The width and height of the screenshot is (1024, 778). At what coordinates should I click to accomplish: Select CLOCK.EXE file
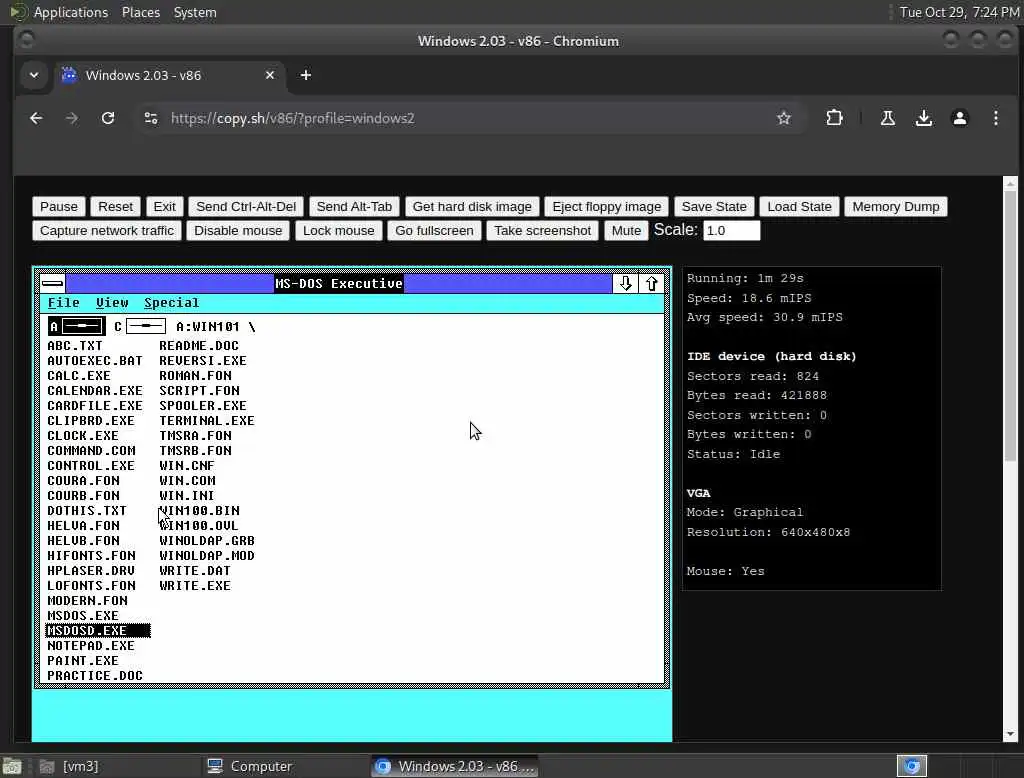pos(83,436)
